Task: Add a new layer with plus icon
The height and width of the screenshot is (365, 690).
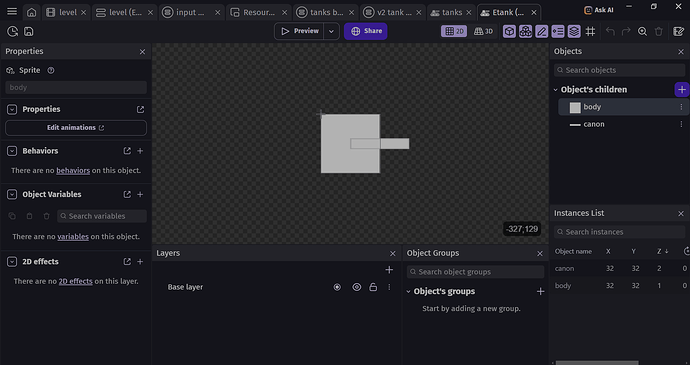Action: 389,269
